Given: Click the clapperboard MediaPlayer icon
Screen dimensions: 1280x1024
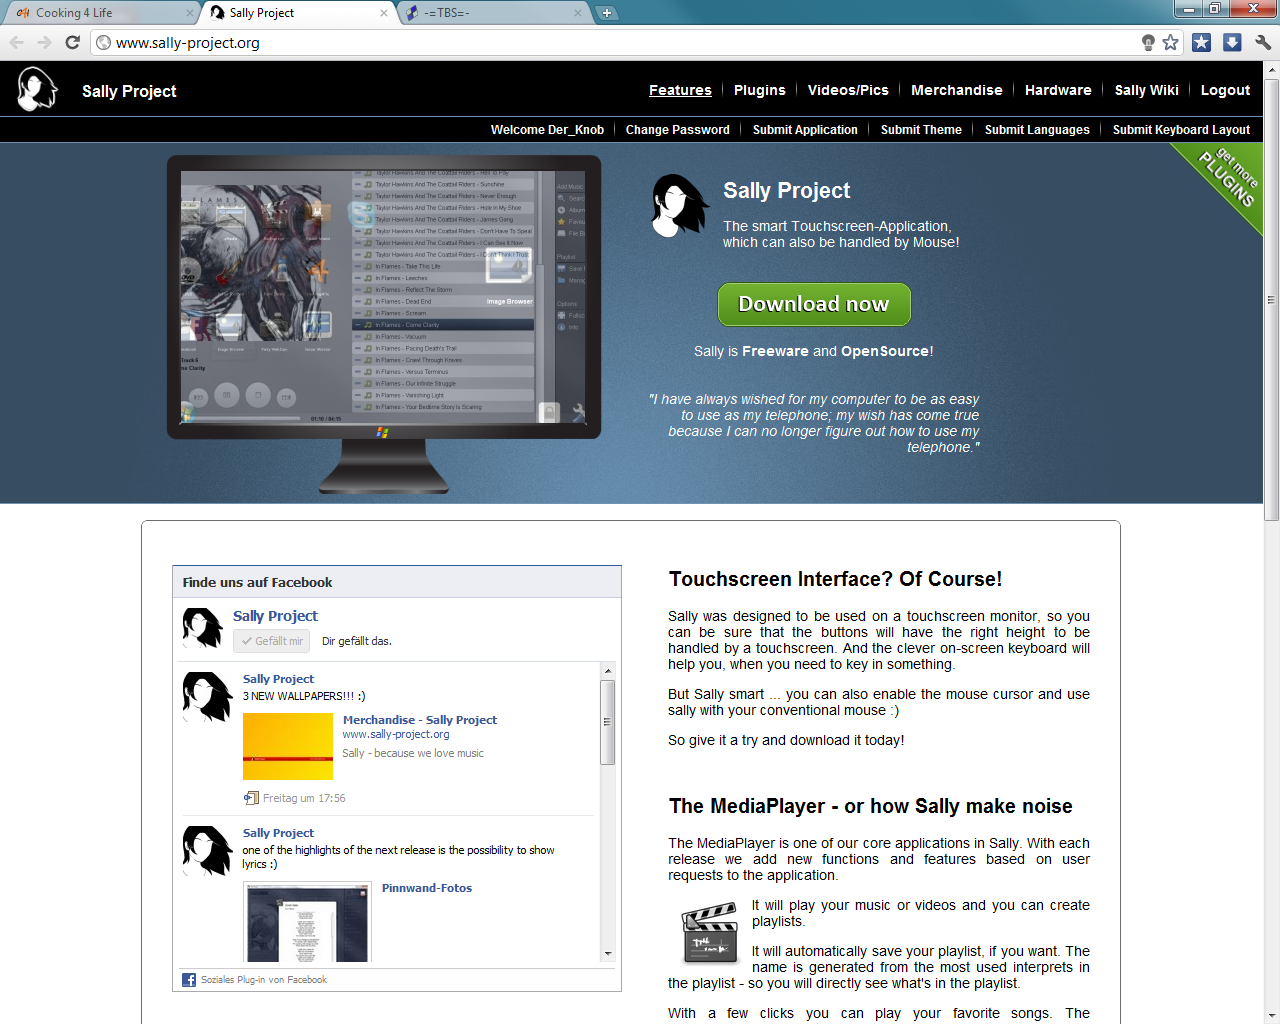Looking at the screenshot, I should (709, 932).
